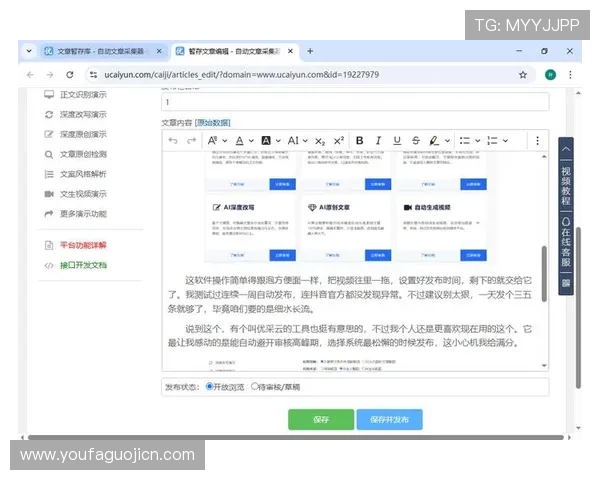Open the QR code icon on side panel
The height and width of the screenshot is (480, 600).
566,283
